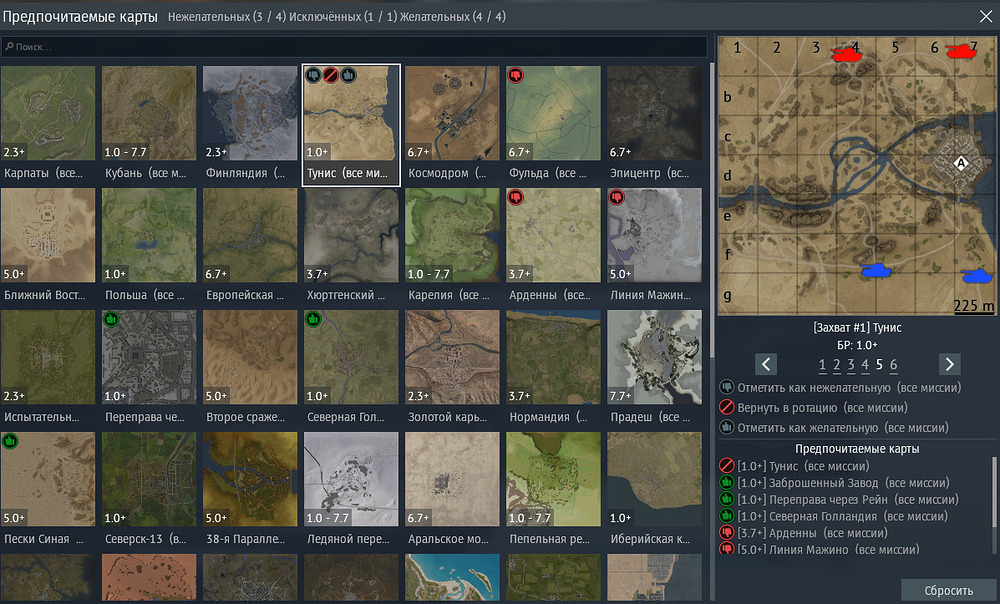Select the Хюртгенский map thumbnail

(351, 235)
